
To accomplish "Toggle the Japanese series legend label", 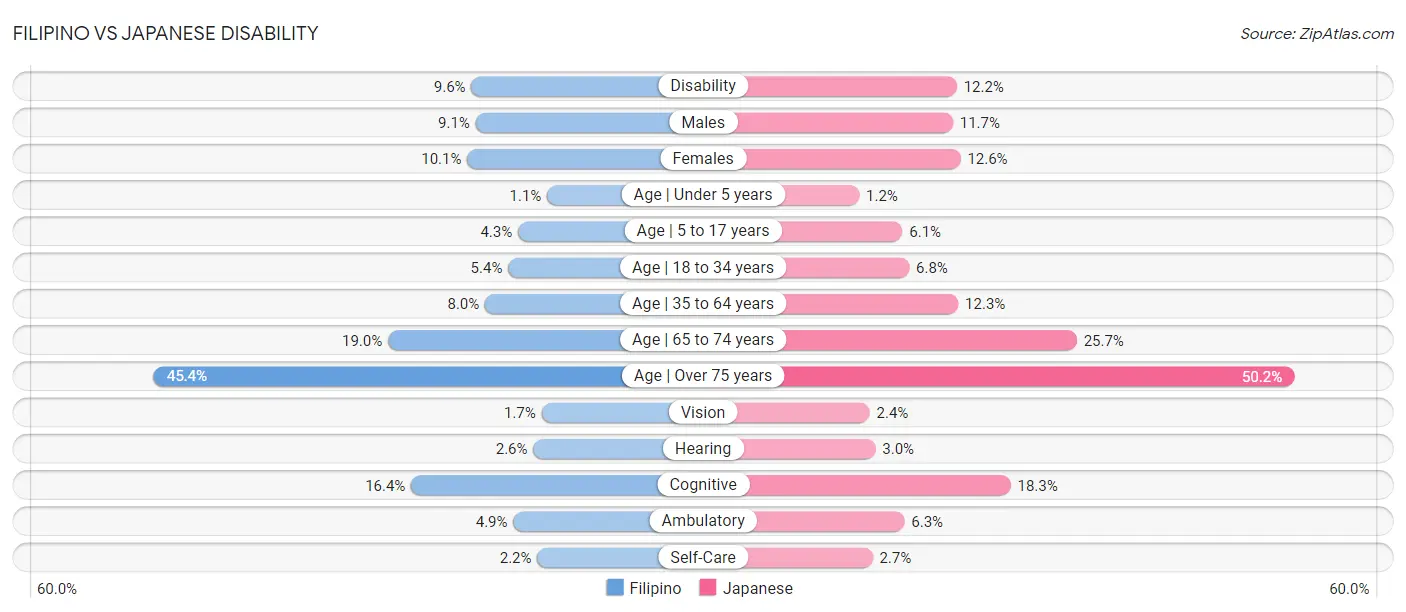I will (758, 588).
